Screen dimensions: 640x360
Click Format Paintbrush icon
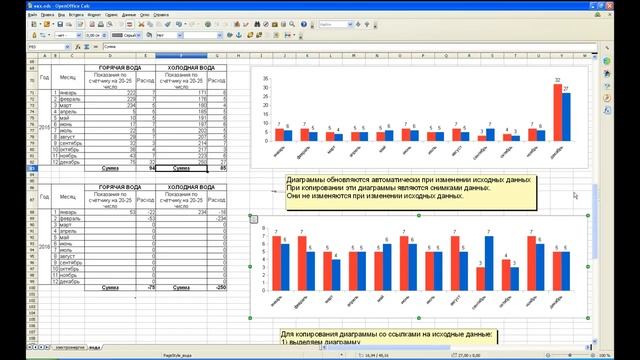[167, 24]
